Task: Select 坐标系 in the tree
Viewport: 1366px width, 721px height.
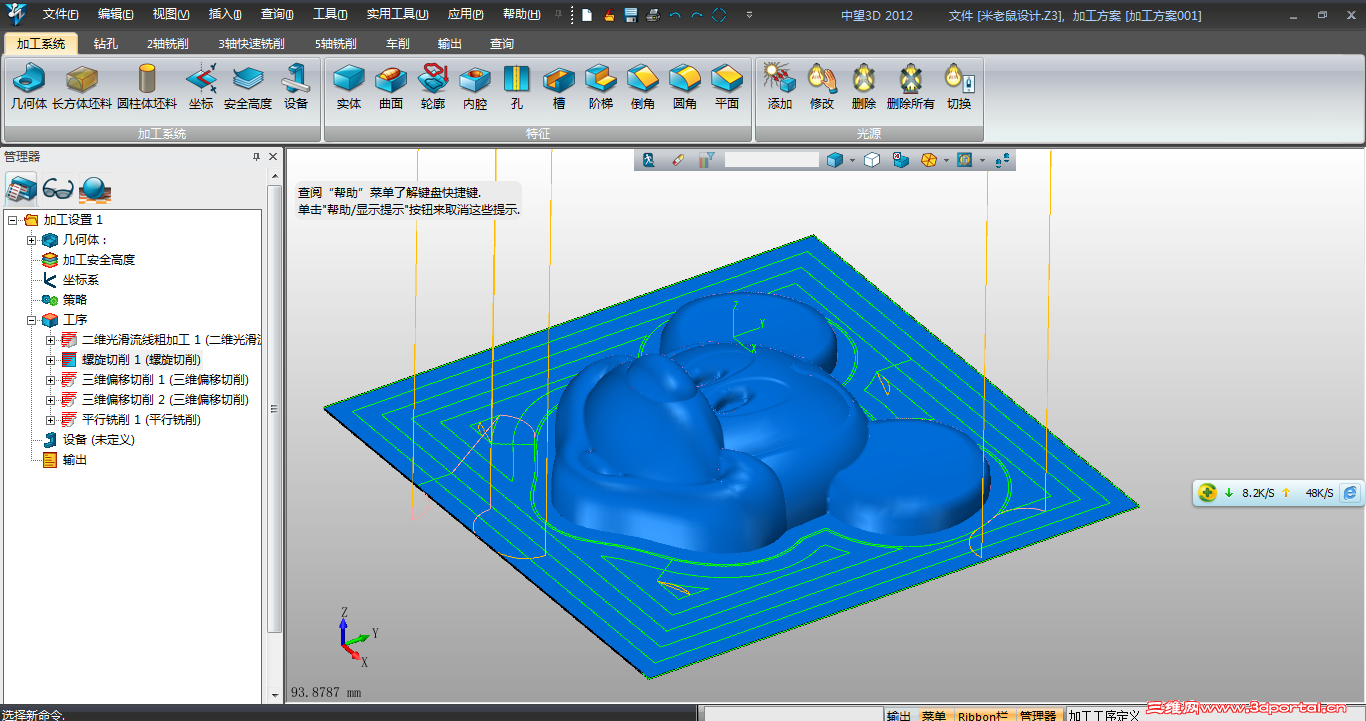Action: pyautogui.click(x=80, y=280)
